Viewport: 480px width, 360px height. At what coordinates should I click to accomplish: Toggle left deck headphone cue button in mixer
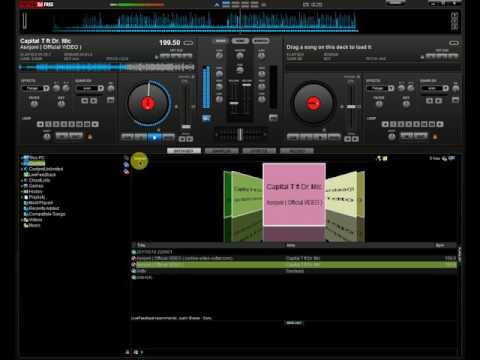pyautogui.click(x=206, y=118)
